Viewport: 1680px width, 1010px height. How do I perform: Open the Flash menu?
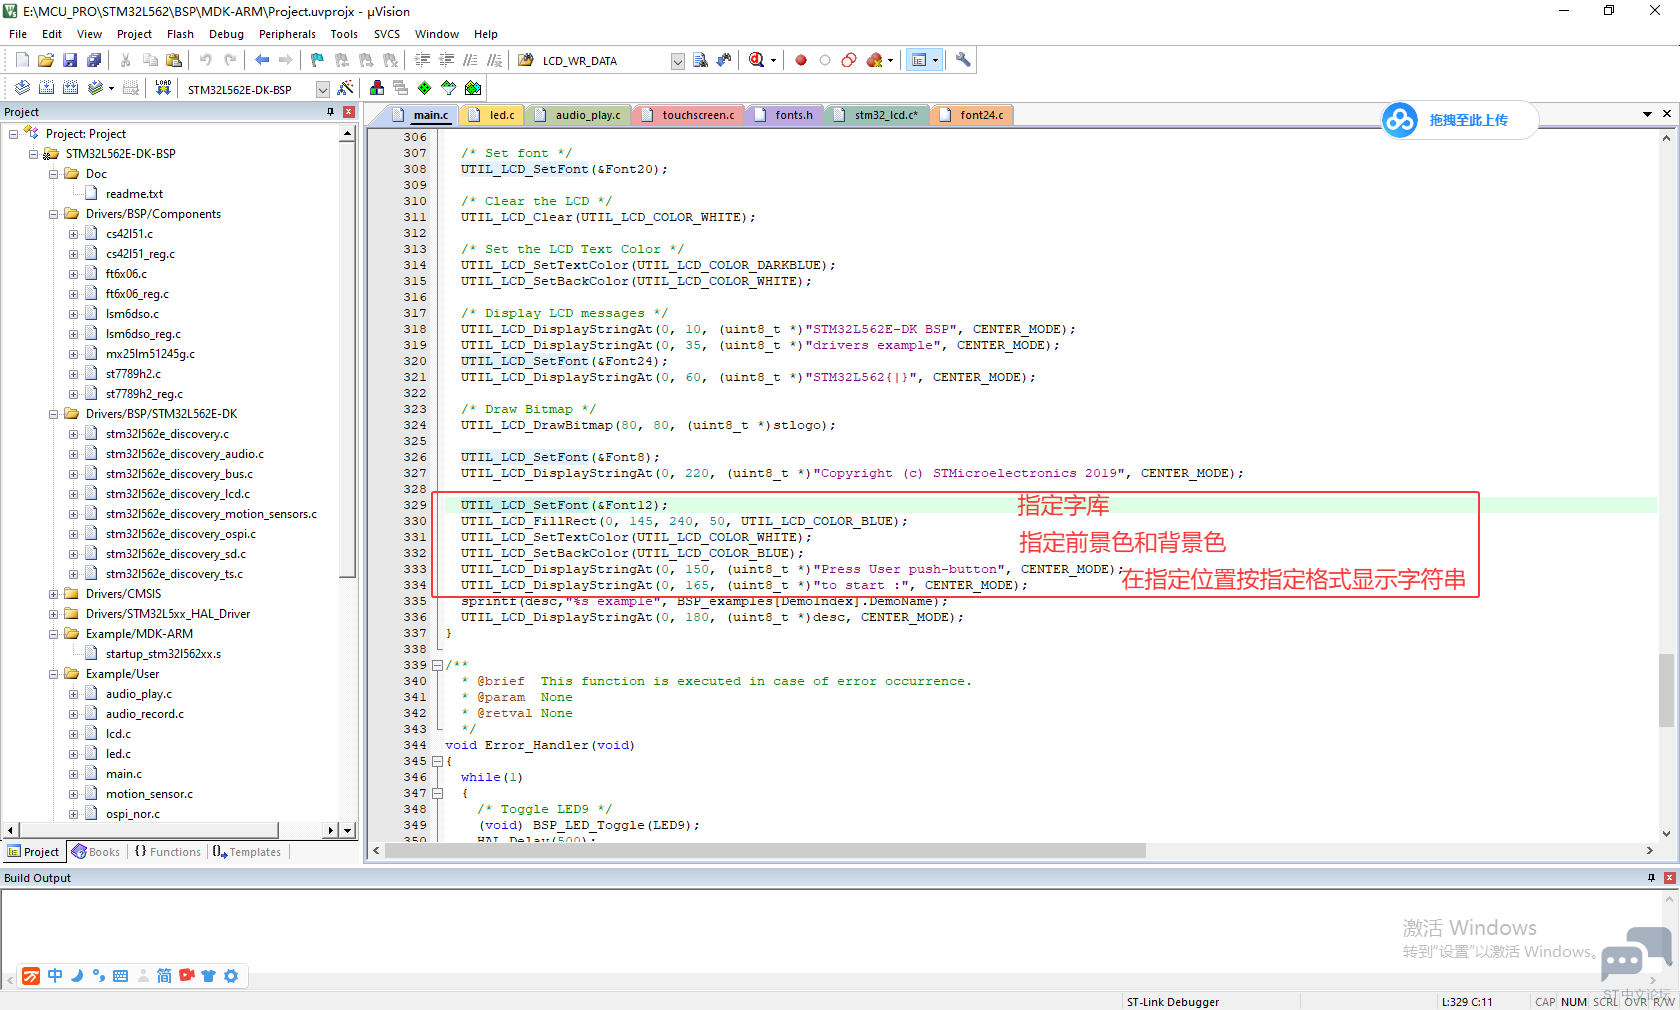[180, 34]
